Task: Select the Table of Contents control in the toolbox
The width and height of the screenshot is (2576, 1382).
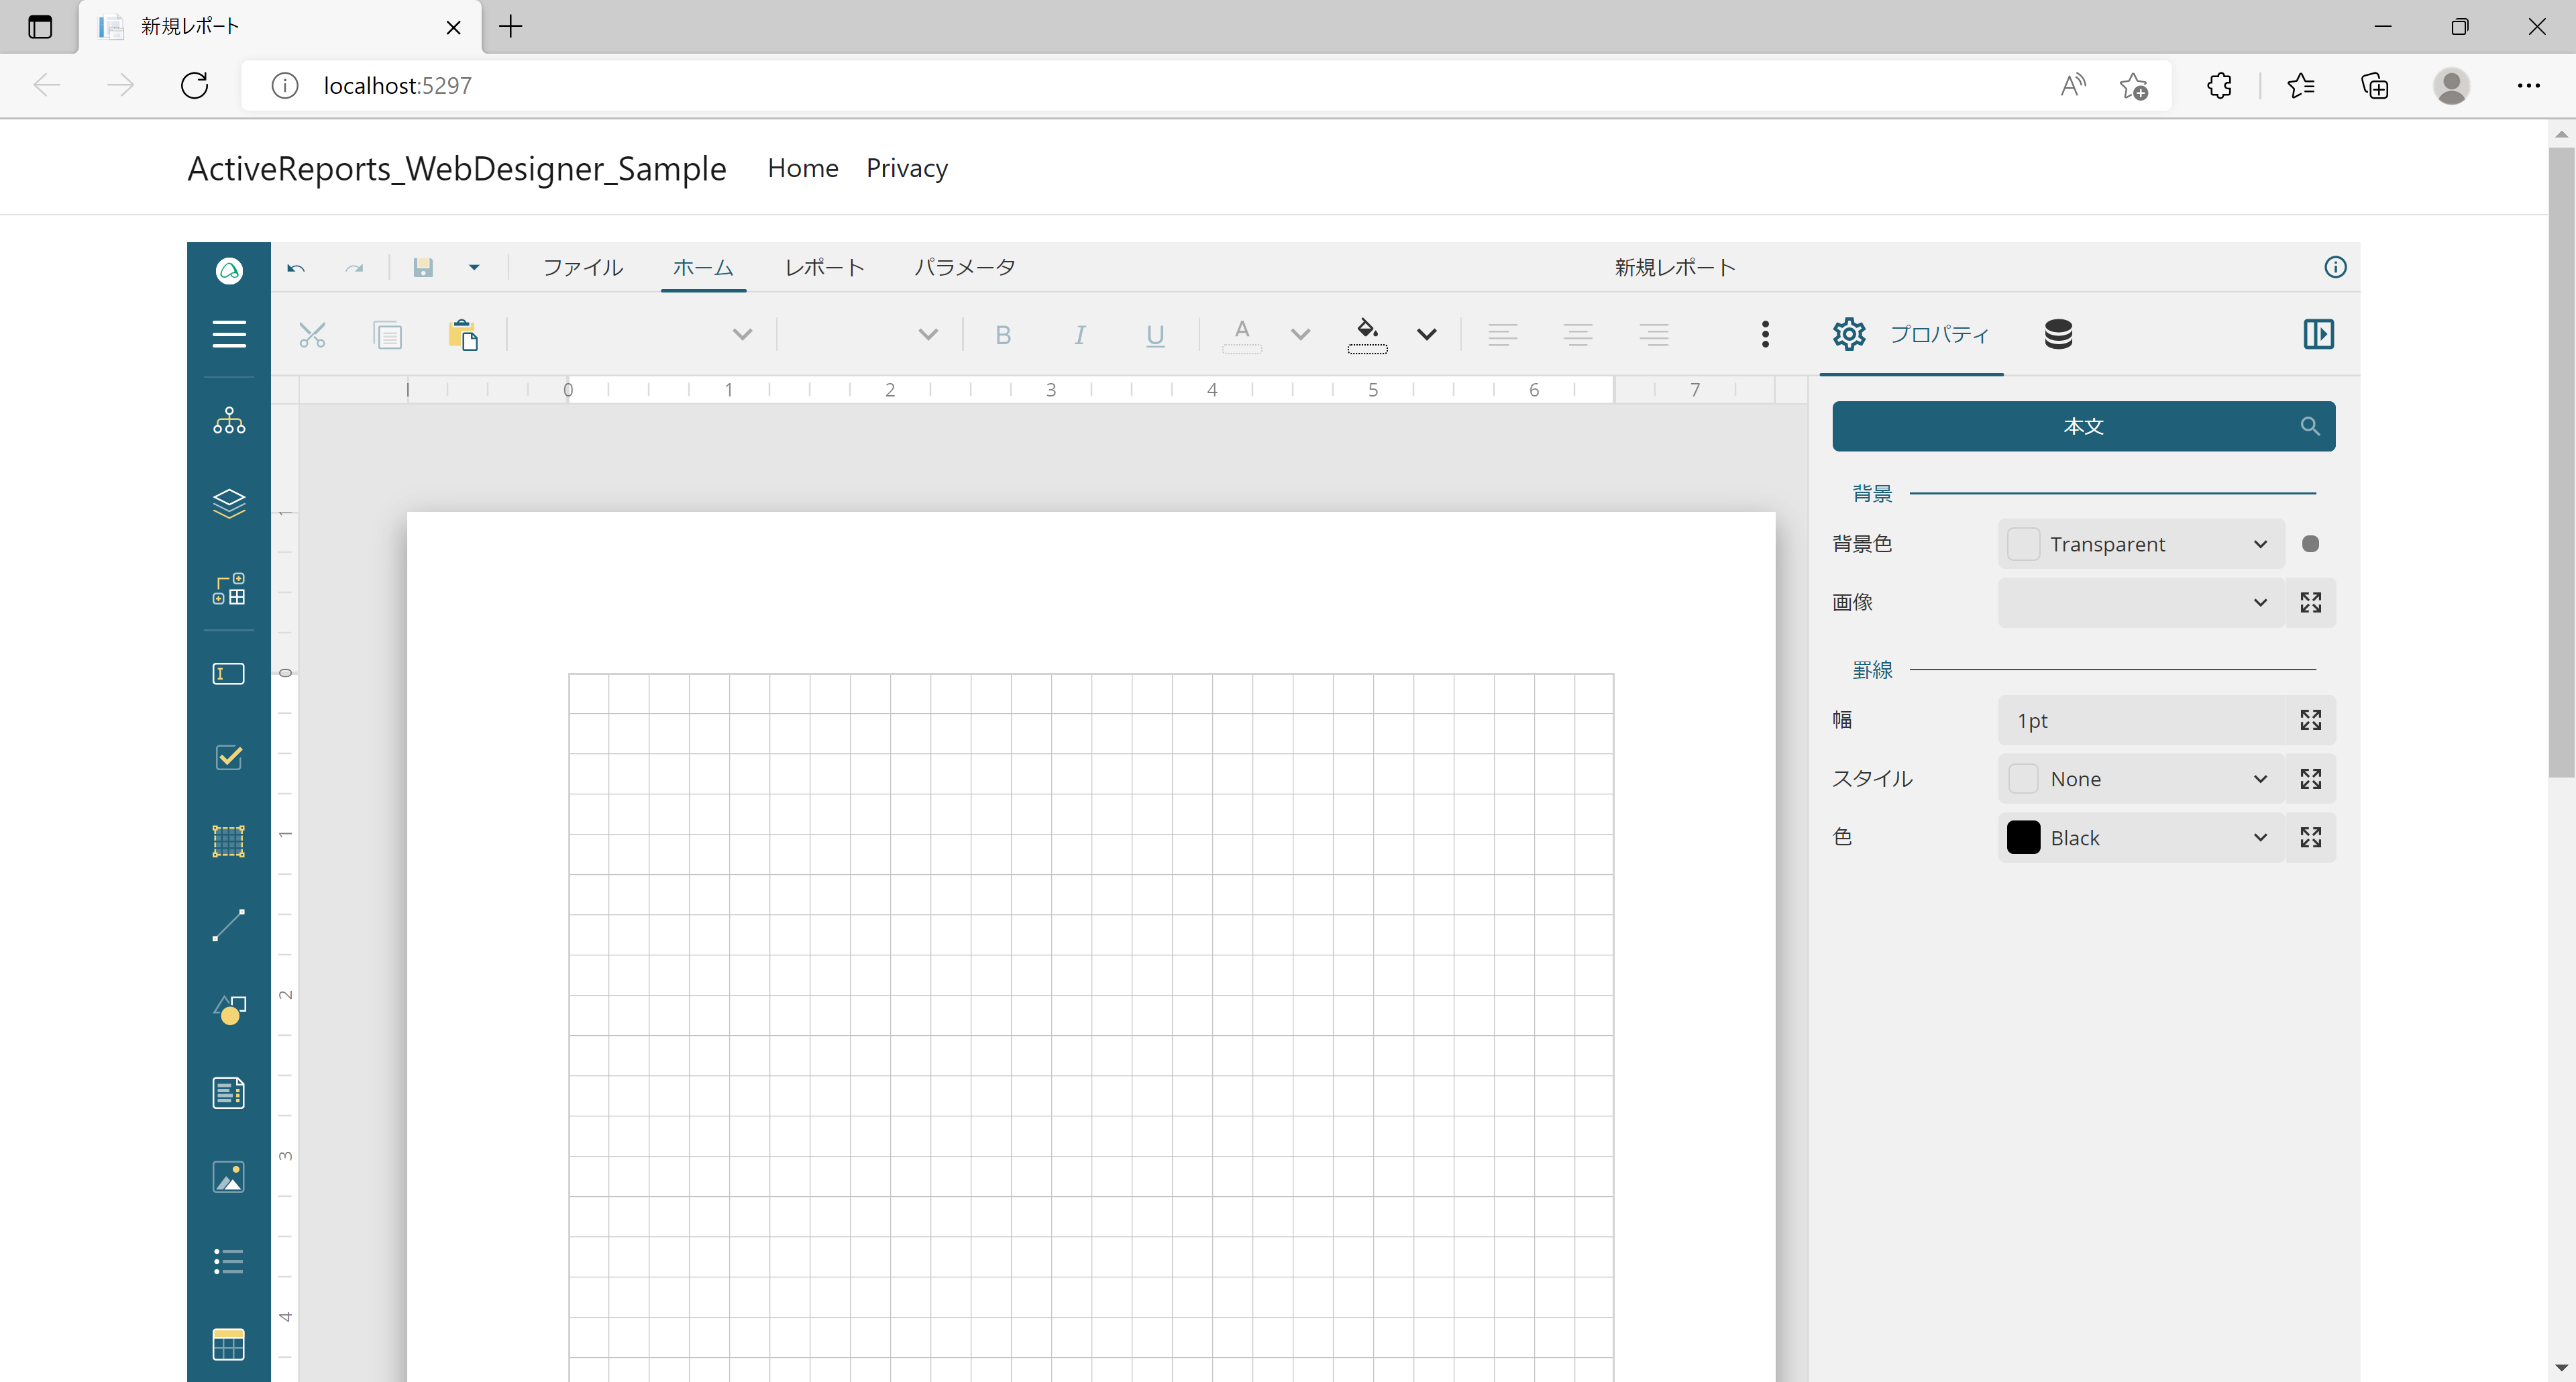Action: point(229,1093)
